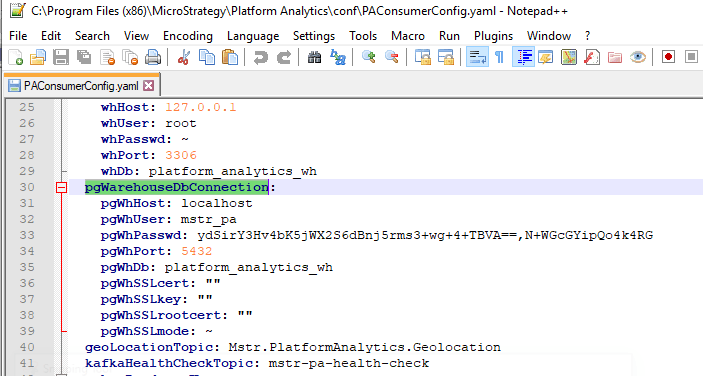Place cursor on whHost 127.0.0.1 value

(x=200, y=108)
